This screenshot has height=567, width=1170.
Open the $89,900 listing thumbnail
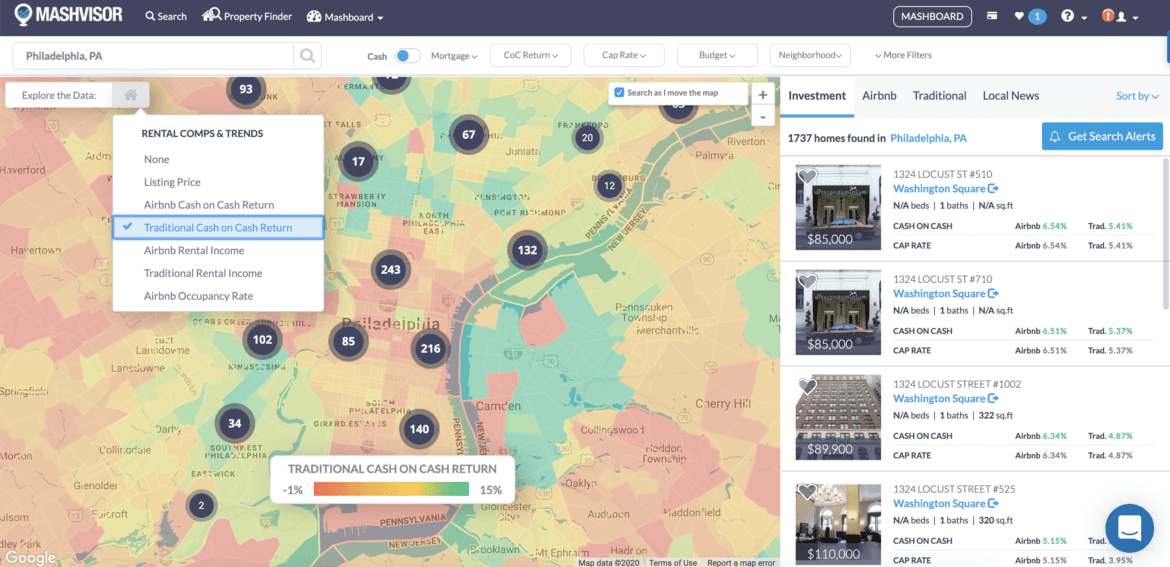839,417
